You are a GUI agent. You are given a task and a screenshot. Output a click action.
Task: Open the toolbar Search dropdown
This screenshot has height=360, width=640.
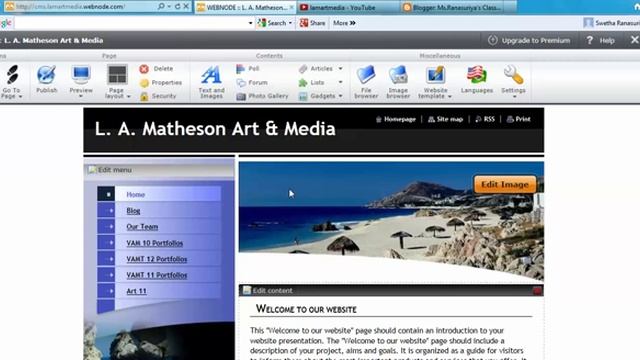(x=290, y=23)
